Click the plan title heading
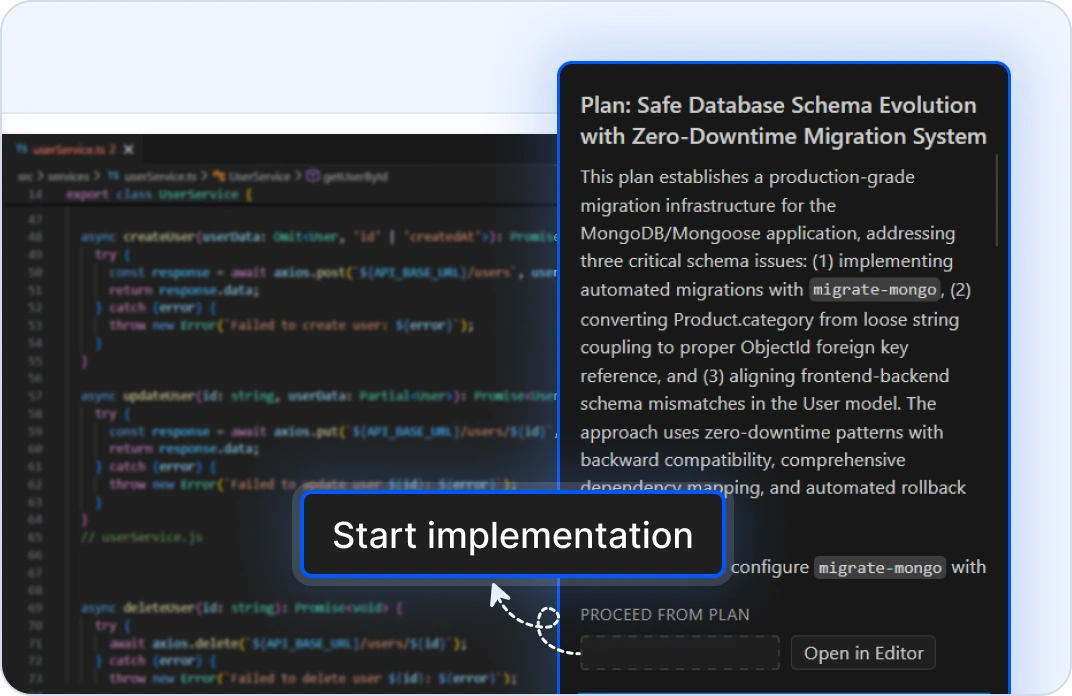This screenshot has width=1072, height=696. pyautogui.click(x=783, y=120)
